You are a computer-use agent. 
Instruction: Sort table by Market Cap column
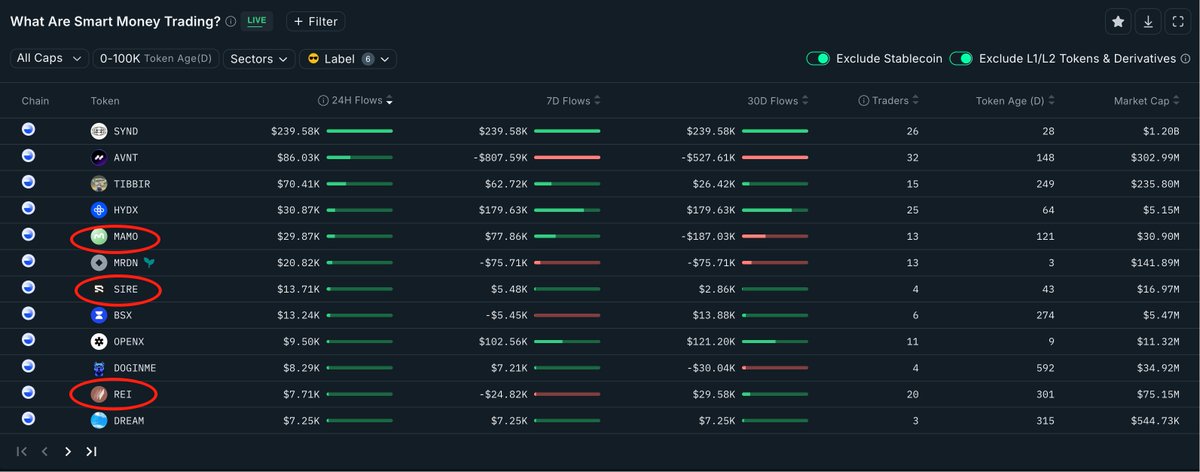tap(1141, 101)
